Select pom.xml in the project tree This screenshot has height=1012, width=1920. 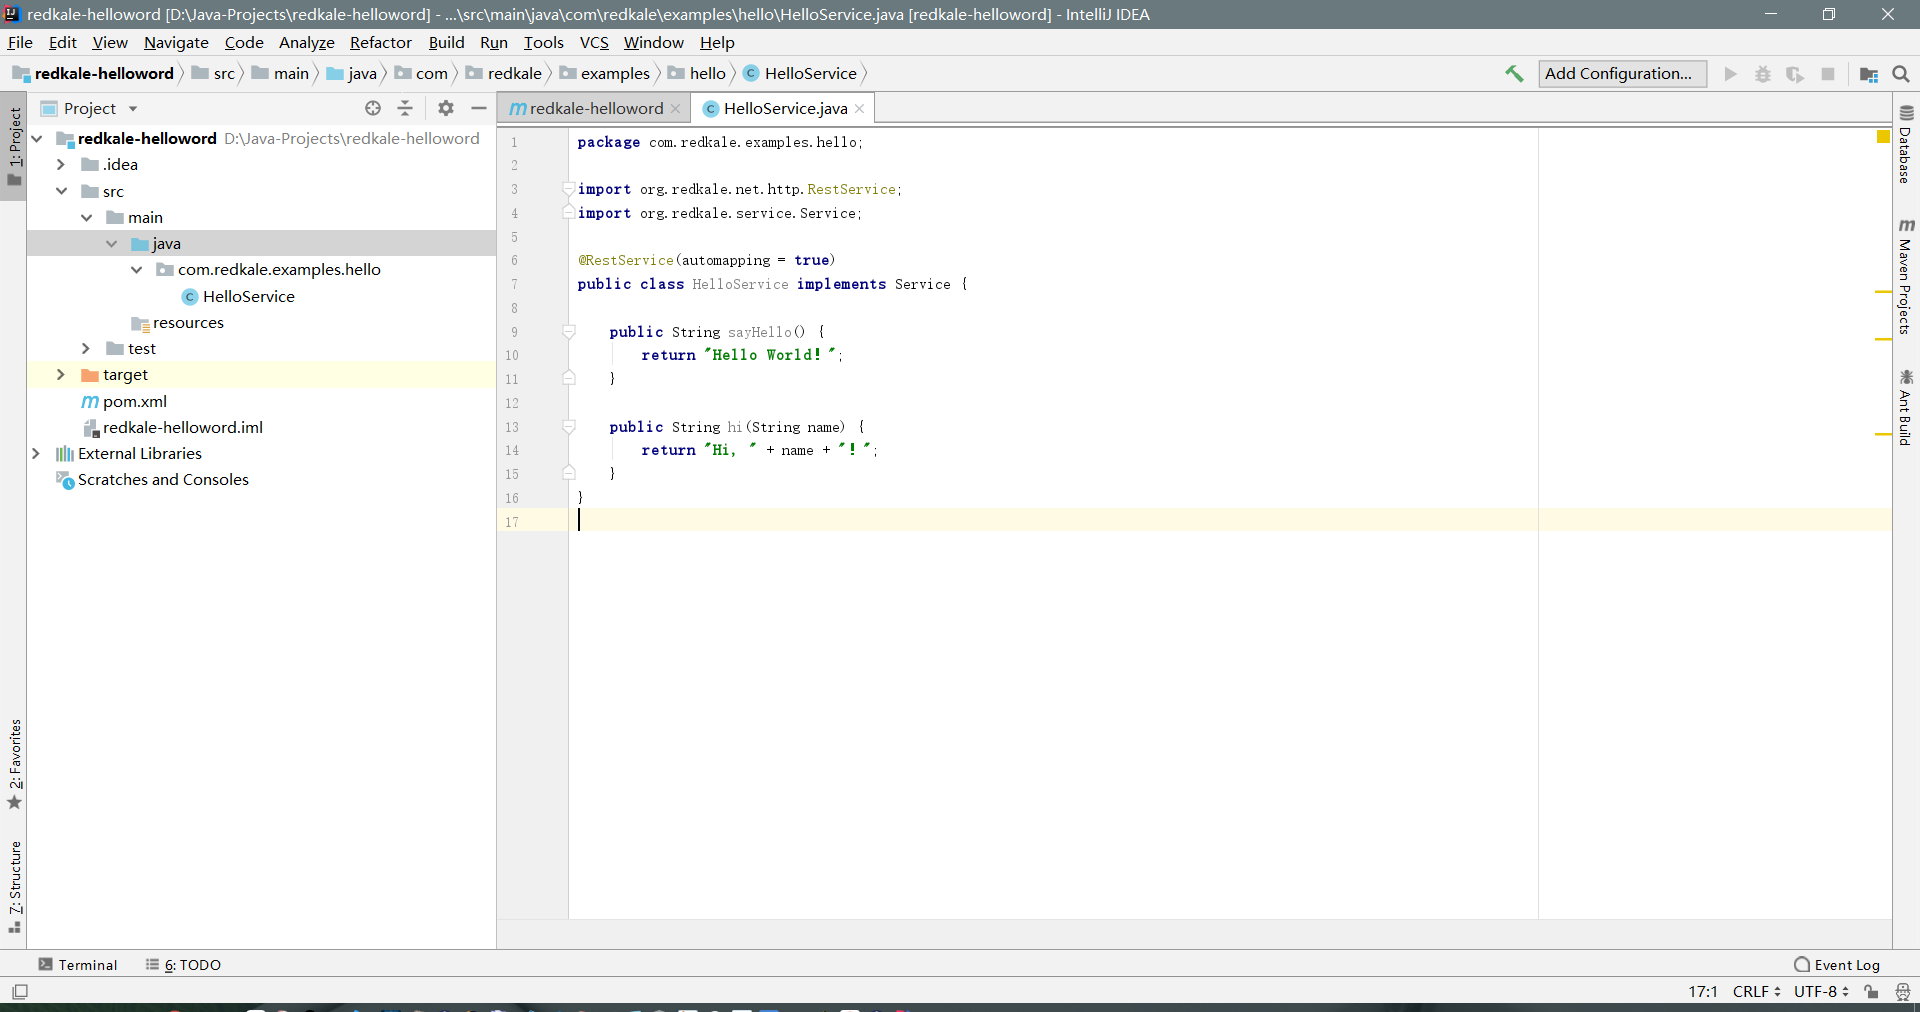pos(134,402)
